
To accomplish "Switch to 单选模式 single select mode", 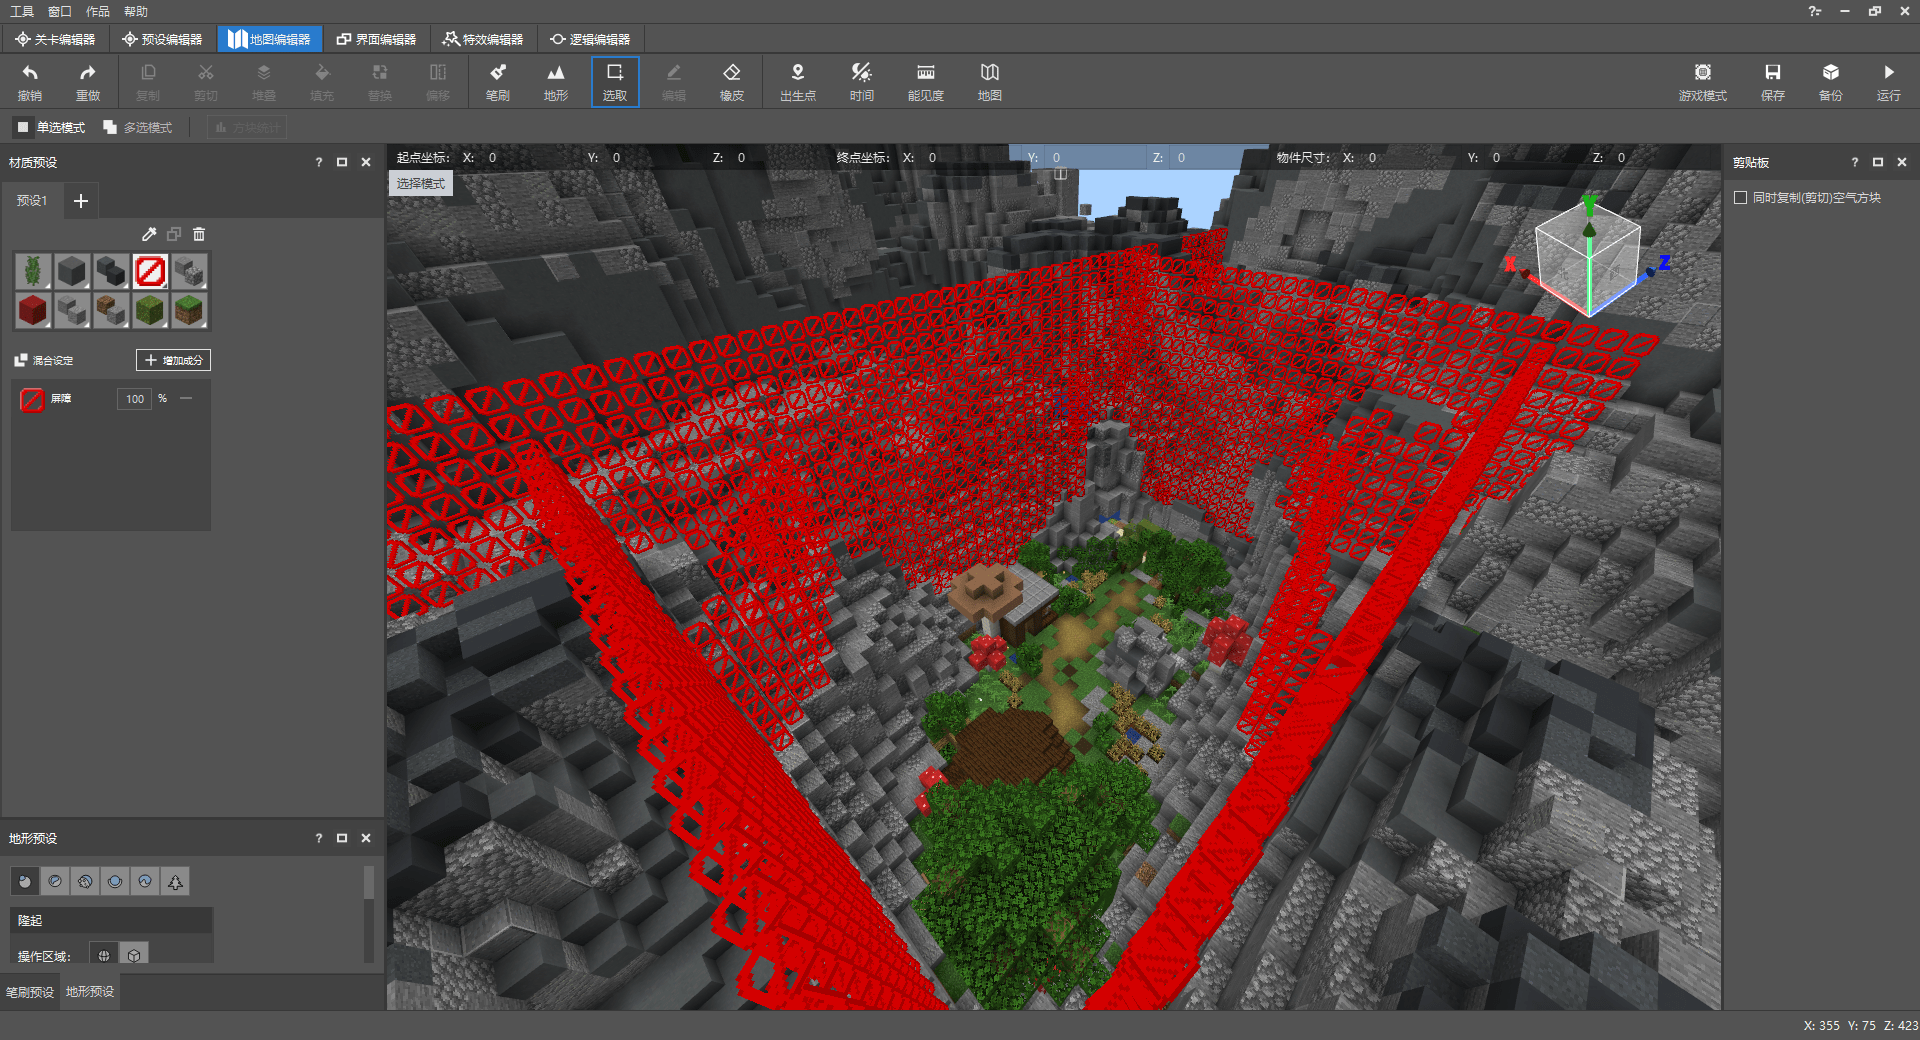I will coord(51,128).
